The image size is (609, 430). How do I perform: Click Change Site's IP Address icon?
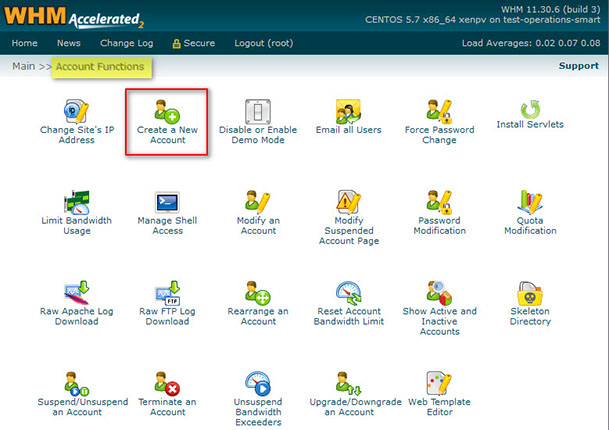click(77, 112)
